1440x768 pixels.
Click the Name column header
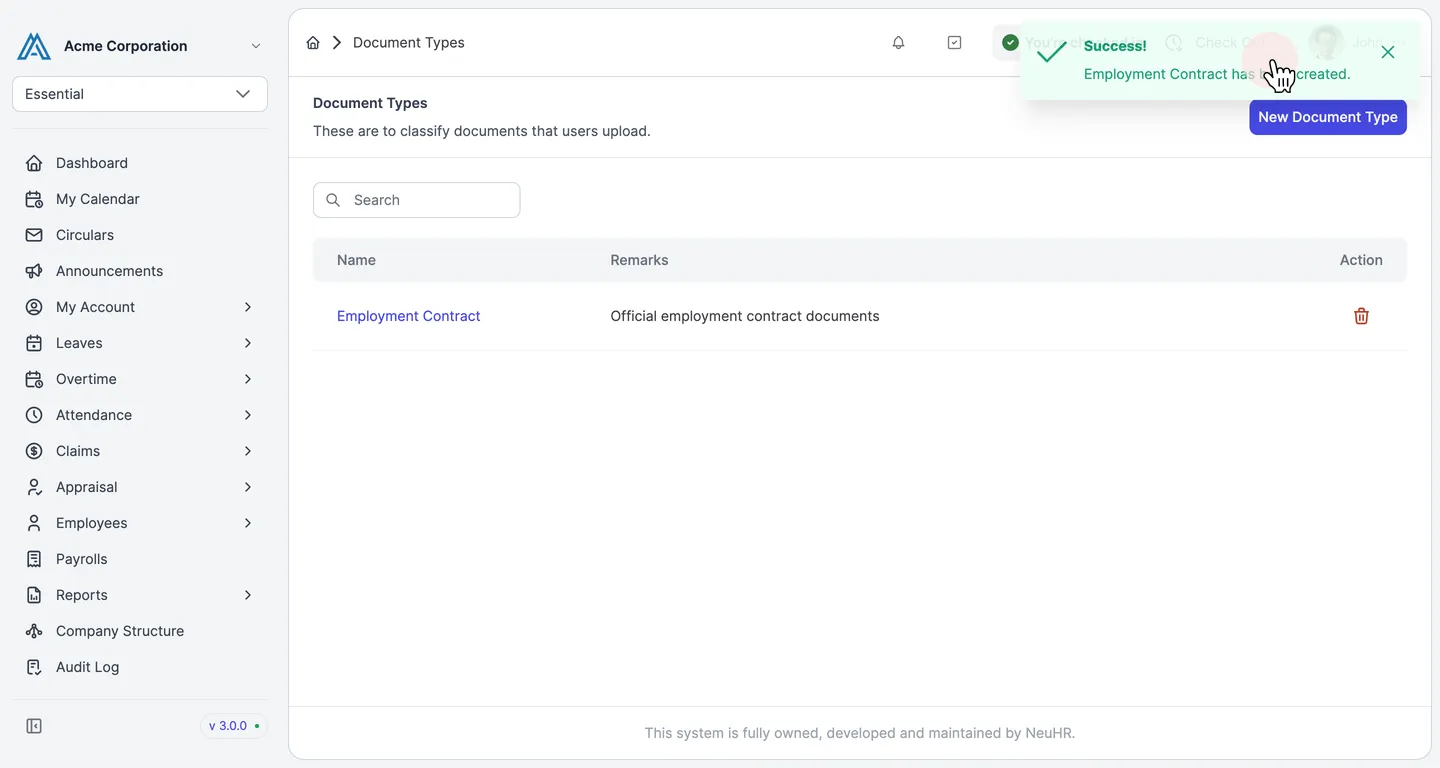tap(356, 260)
